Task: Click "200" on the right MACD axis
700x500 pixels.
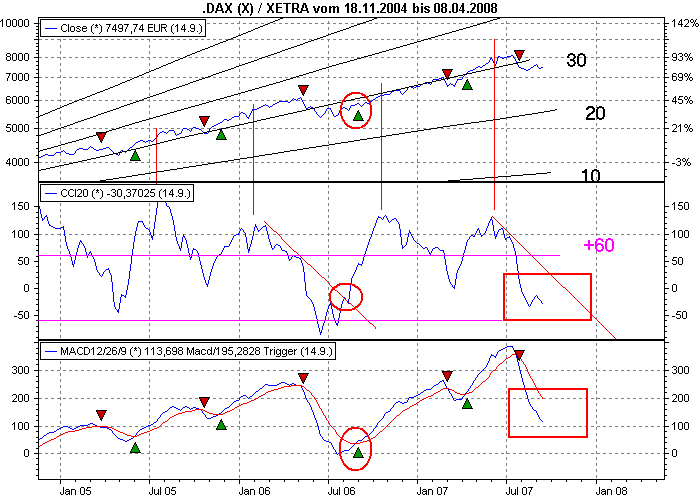Action: pyautogui.click(x=680, y=398)
